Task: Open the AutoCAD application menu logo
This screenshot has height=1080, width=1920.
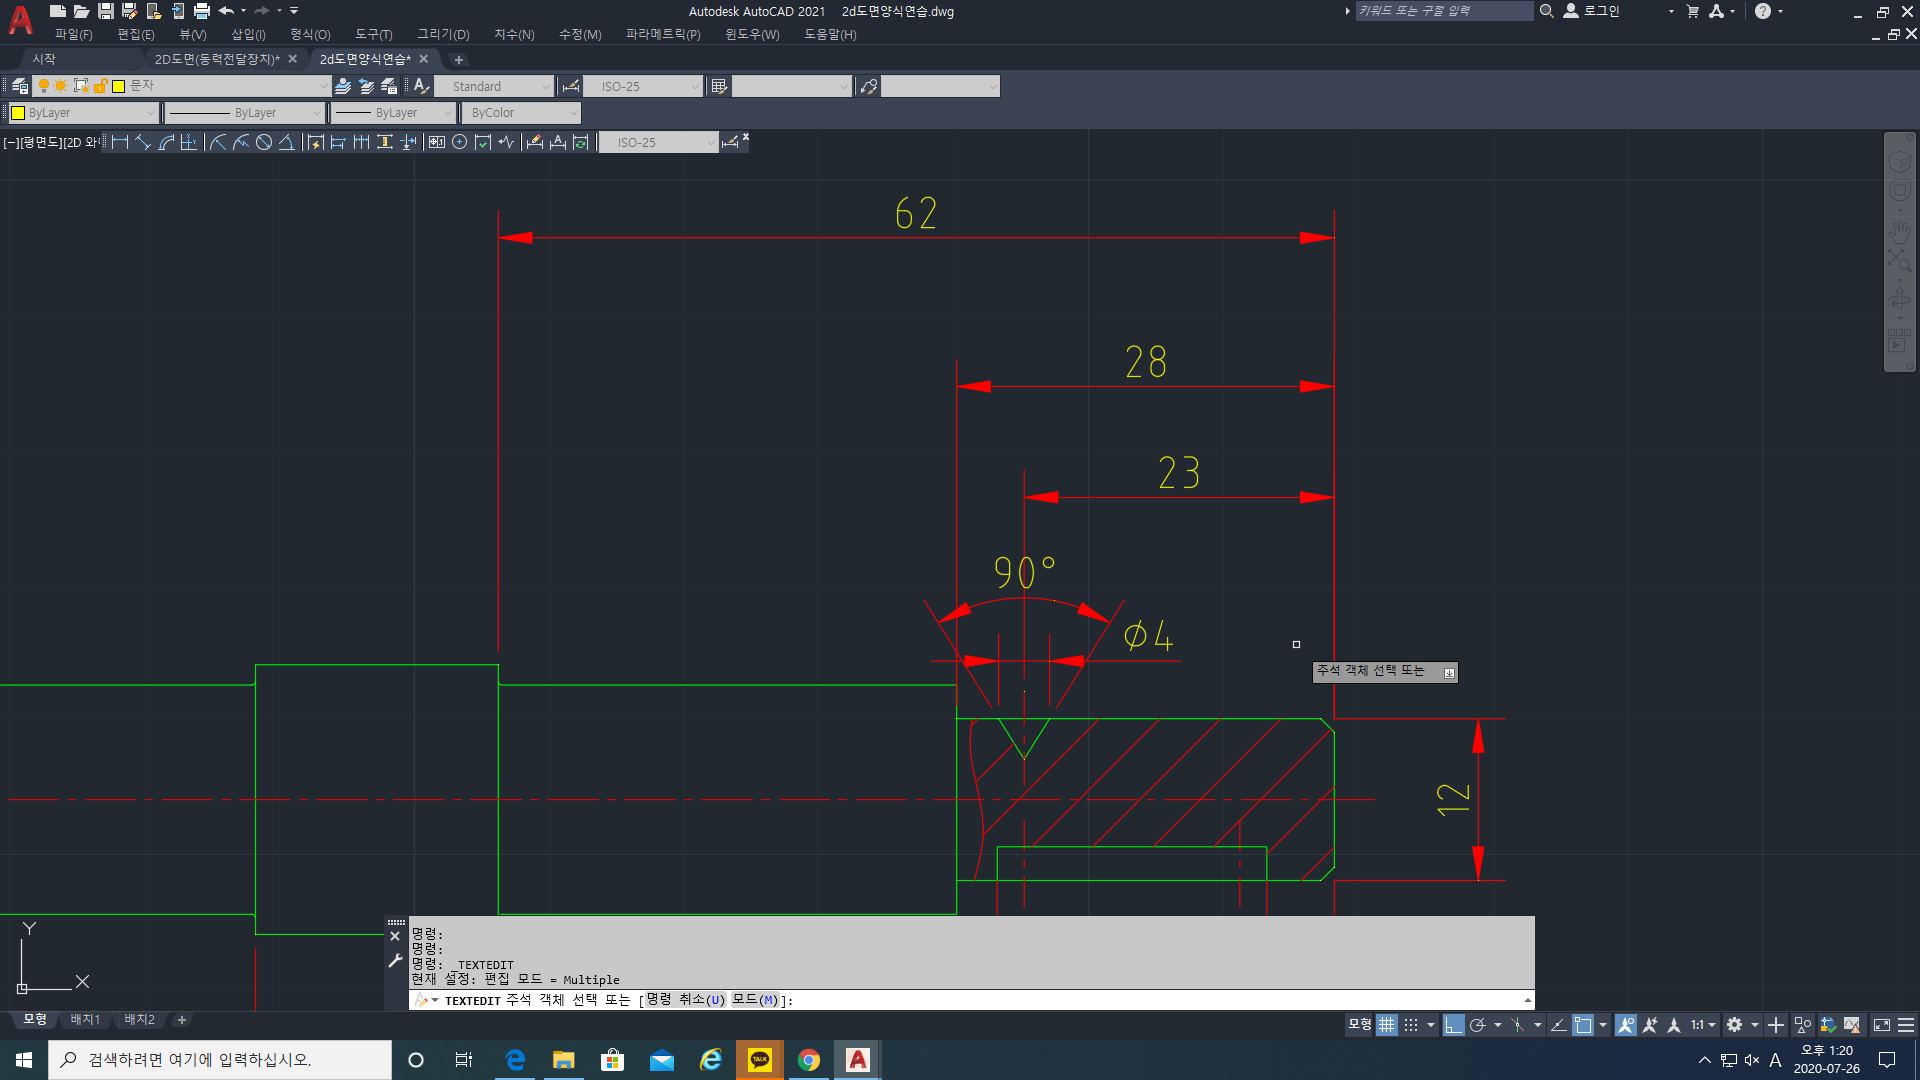Action: point(20,19)
